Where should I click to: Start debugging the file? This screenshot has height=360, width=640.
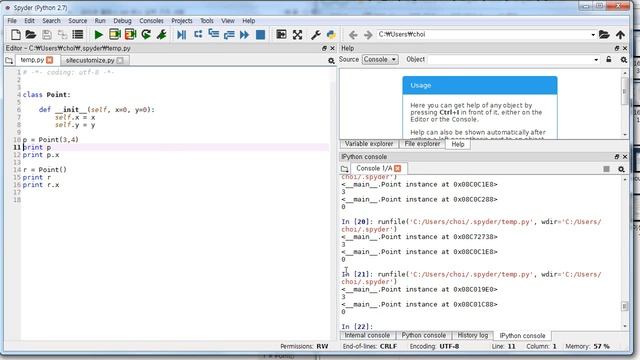tap(182, 35)
